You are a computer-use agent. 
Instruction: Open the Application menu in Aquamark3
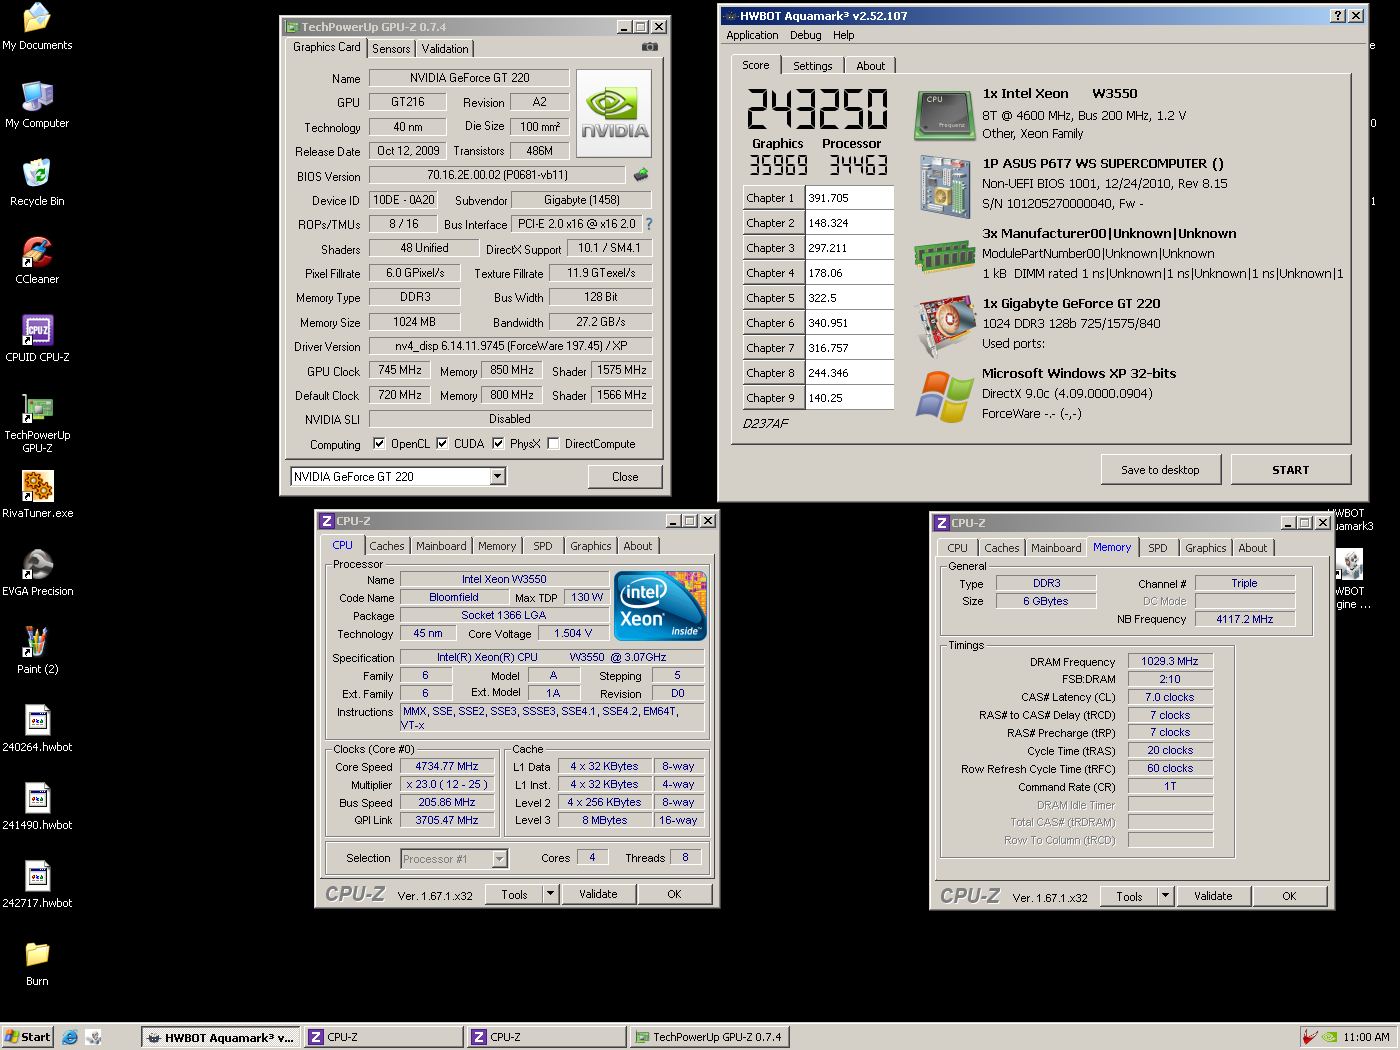[752, 35]
